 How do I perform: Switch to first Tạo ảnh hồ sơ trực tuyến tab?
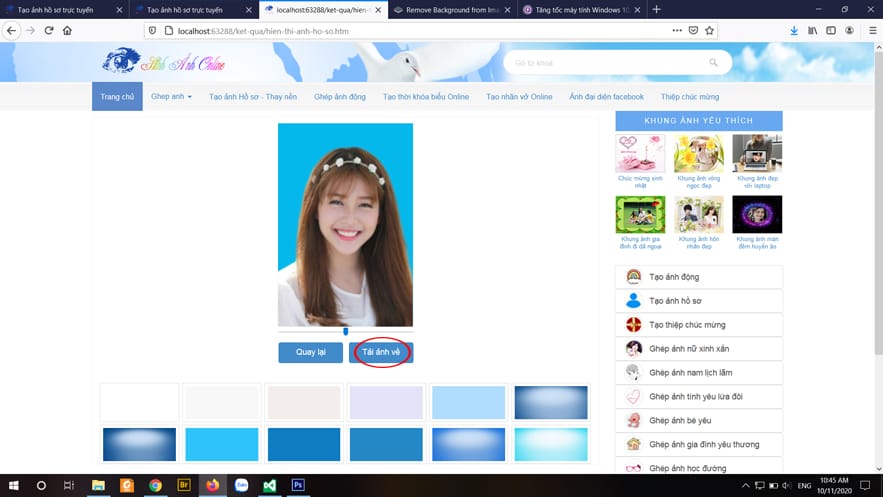[x=64, y=10]
